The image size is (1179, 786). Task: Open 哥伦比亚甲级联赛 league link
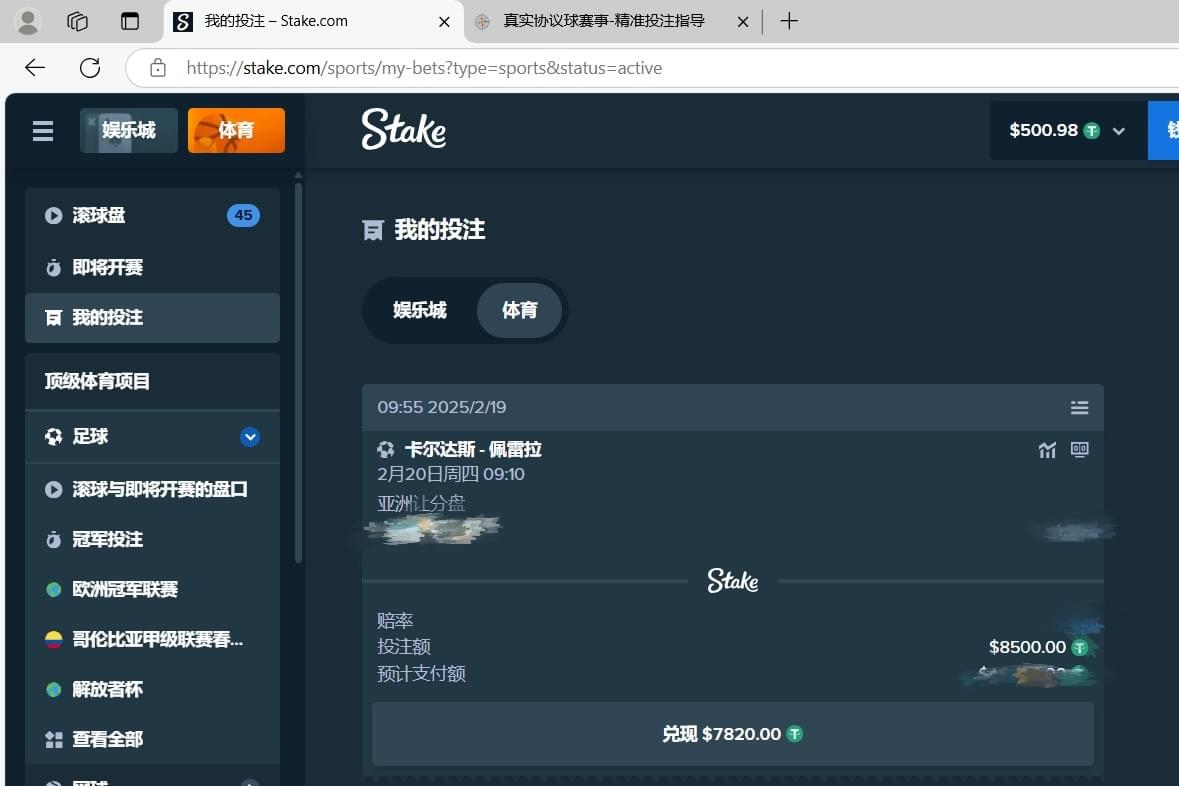pos(153,639)
